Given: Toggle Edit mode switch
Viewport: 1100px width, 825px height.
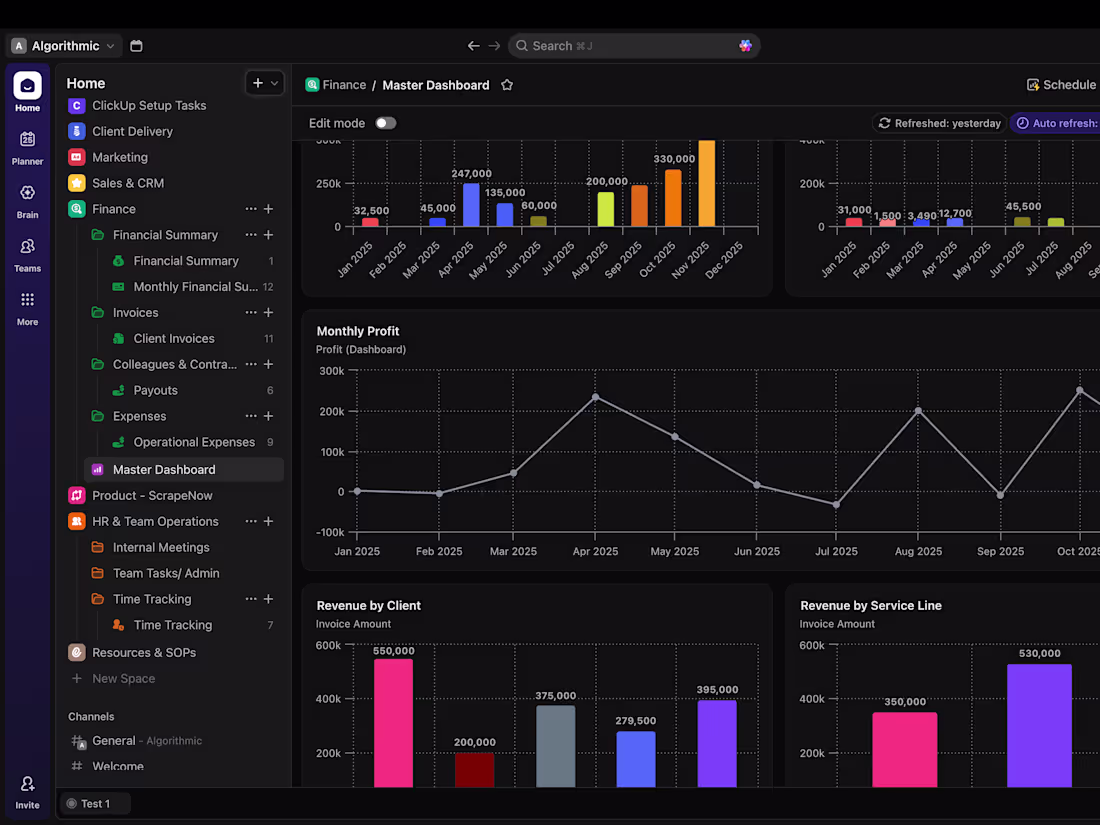Looking at the screenshot, I should click(x=385, y=123).
